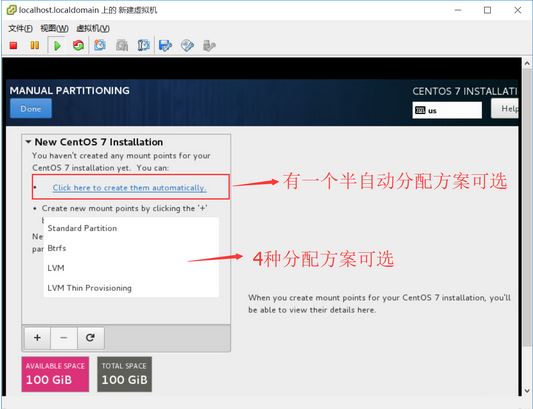
Task: Close the virtual machine window
Action: [517, 10]
